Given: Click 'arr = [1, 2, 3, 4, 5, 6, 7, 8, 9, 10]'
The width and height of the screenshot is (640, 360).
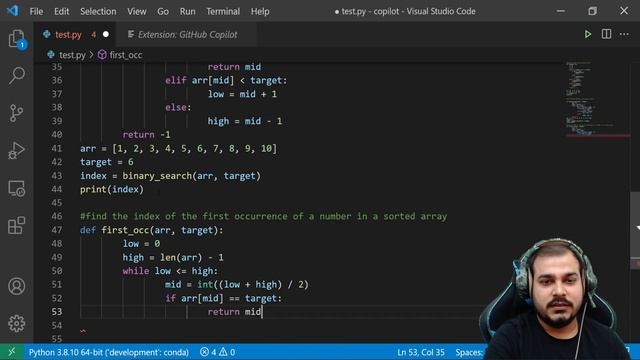Looking at the screenshot, I should coord(178,149).
